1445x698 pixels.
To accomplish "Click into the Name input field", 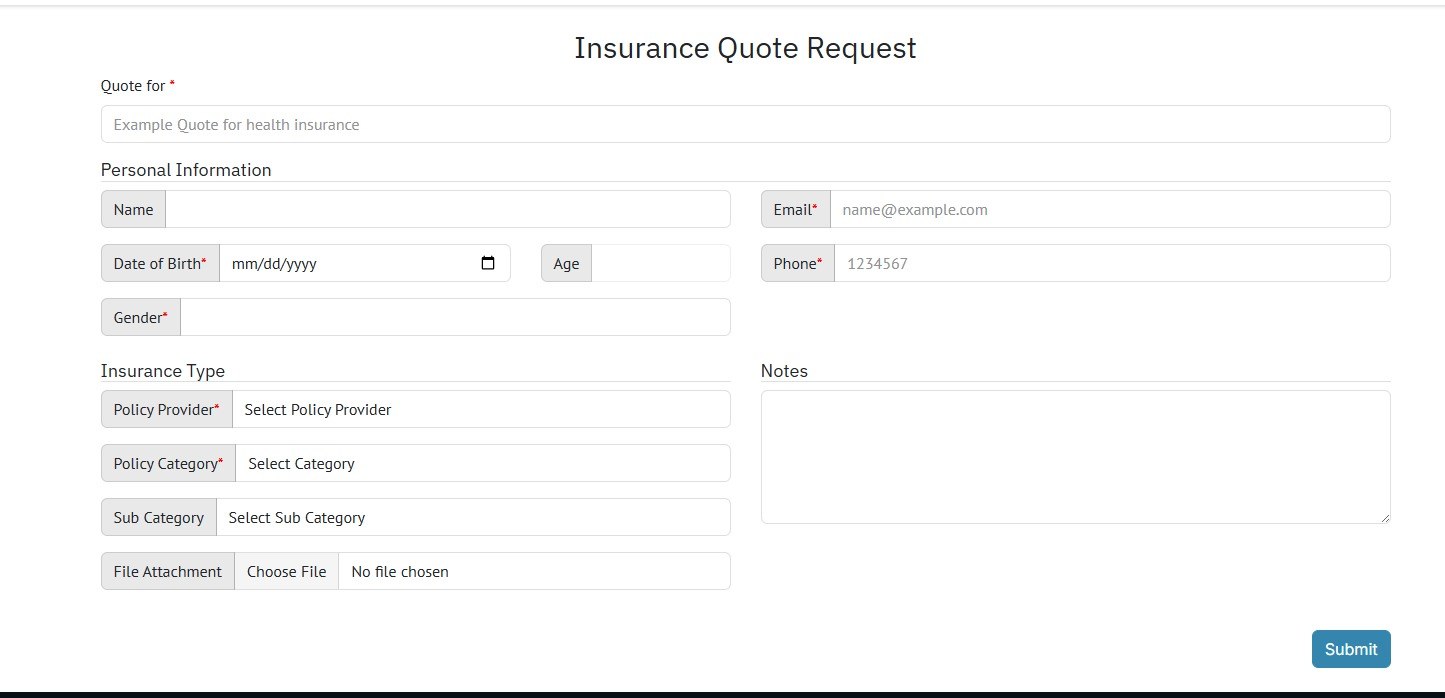I will [447, 210].
